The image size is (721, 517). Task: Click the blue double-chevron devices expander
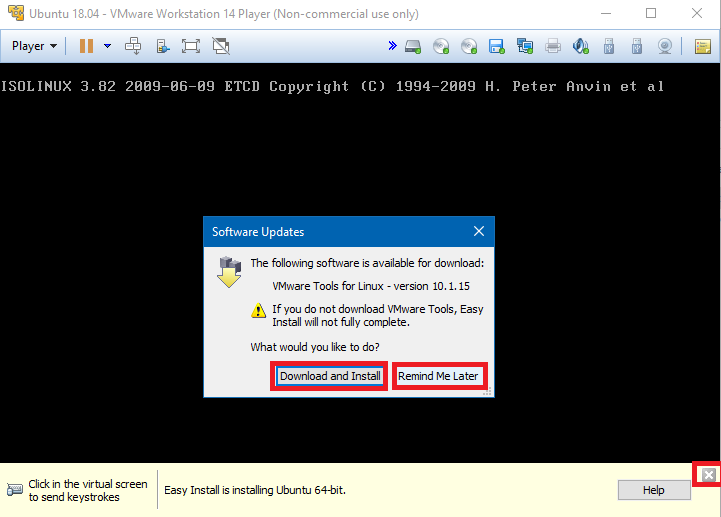click(x=392, y=46)
